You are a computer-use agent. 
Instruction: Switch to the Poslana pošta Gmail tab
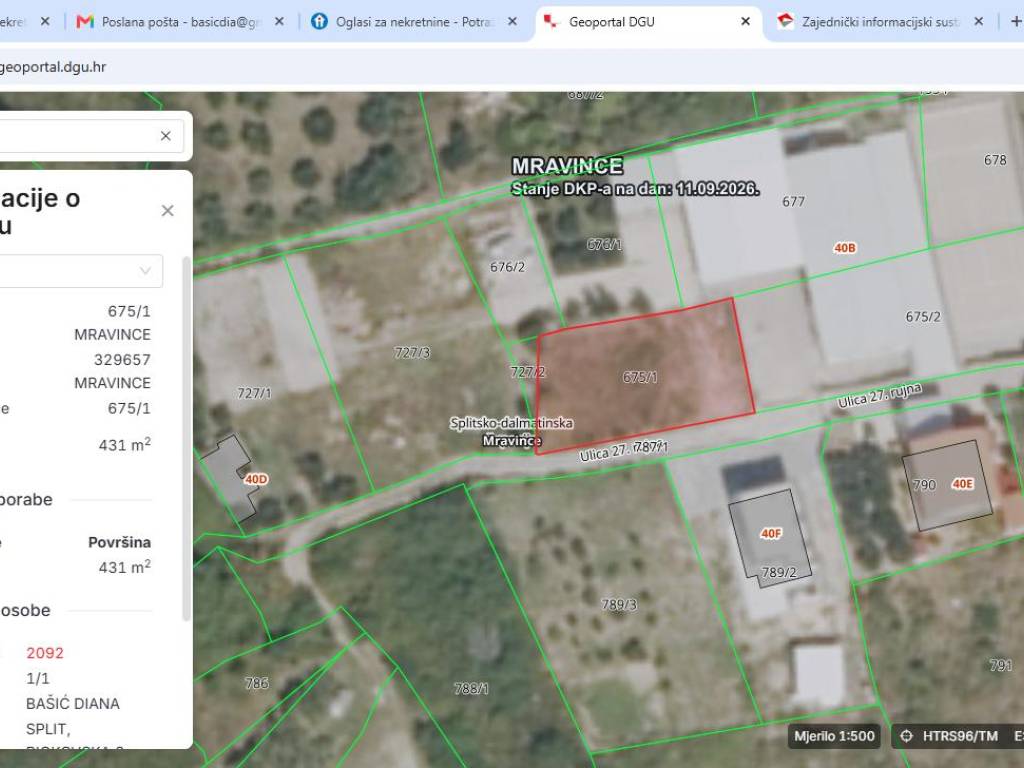click(x=181, y=22)
